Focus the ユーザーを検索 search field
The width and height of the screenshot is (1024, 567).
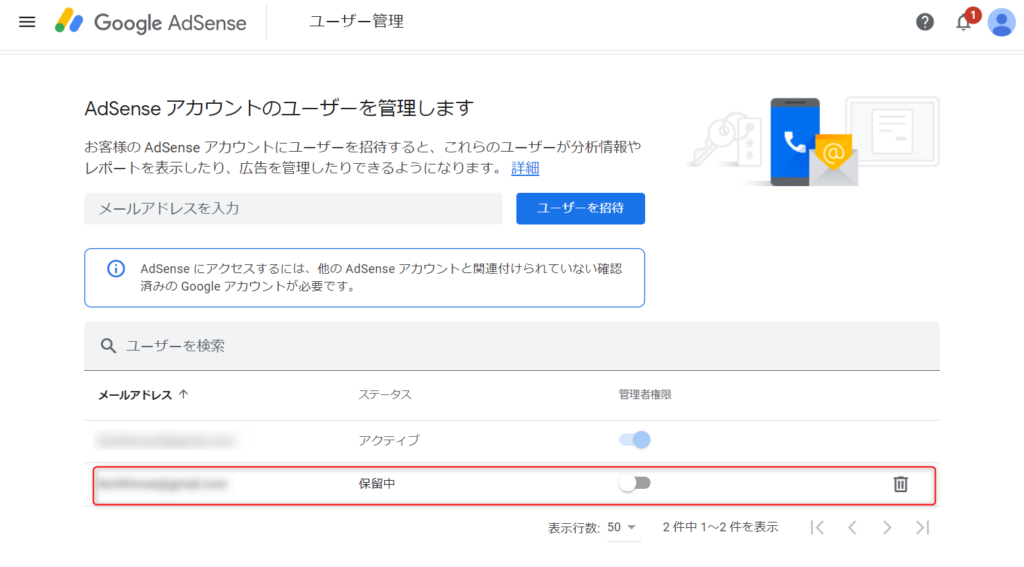[512, 346]
